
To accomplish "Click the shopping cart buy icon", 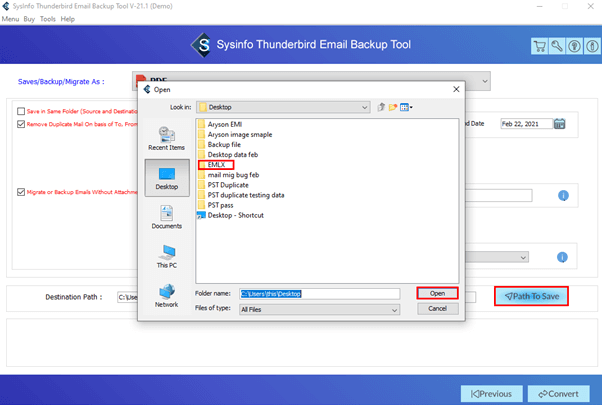I will [539, 46].
